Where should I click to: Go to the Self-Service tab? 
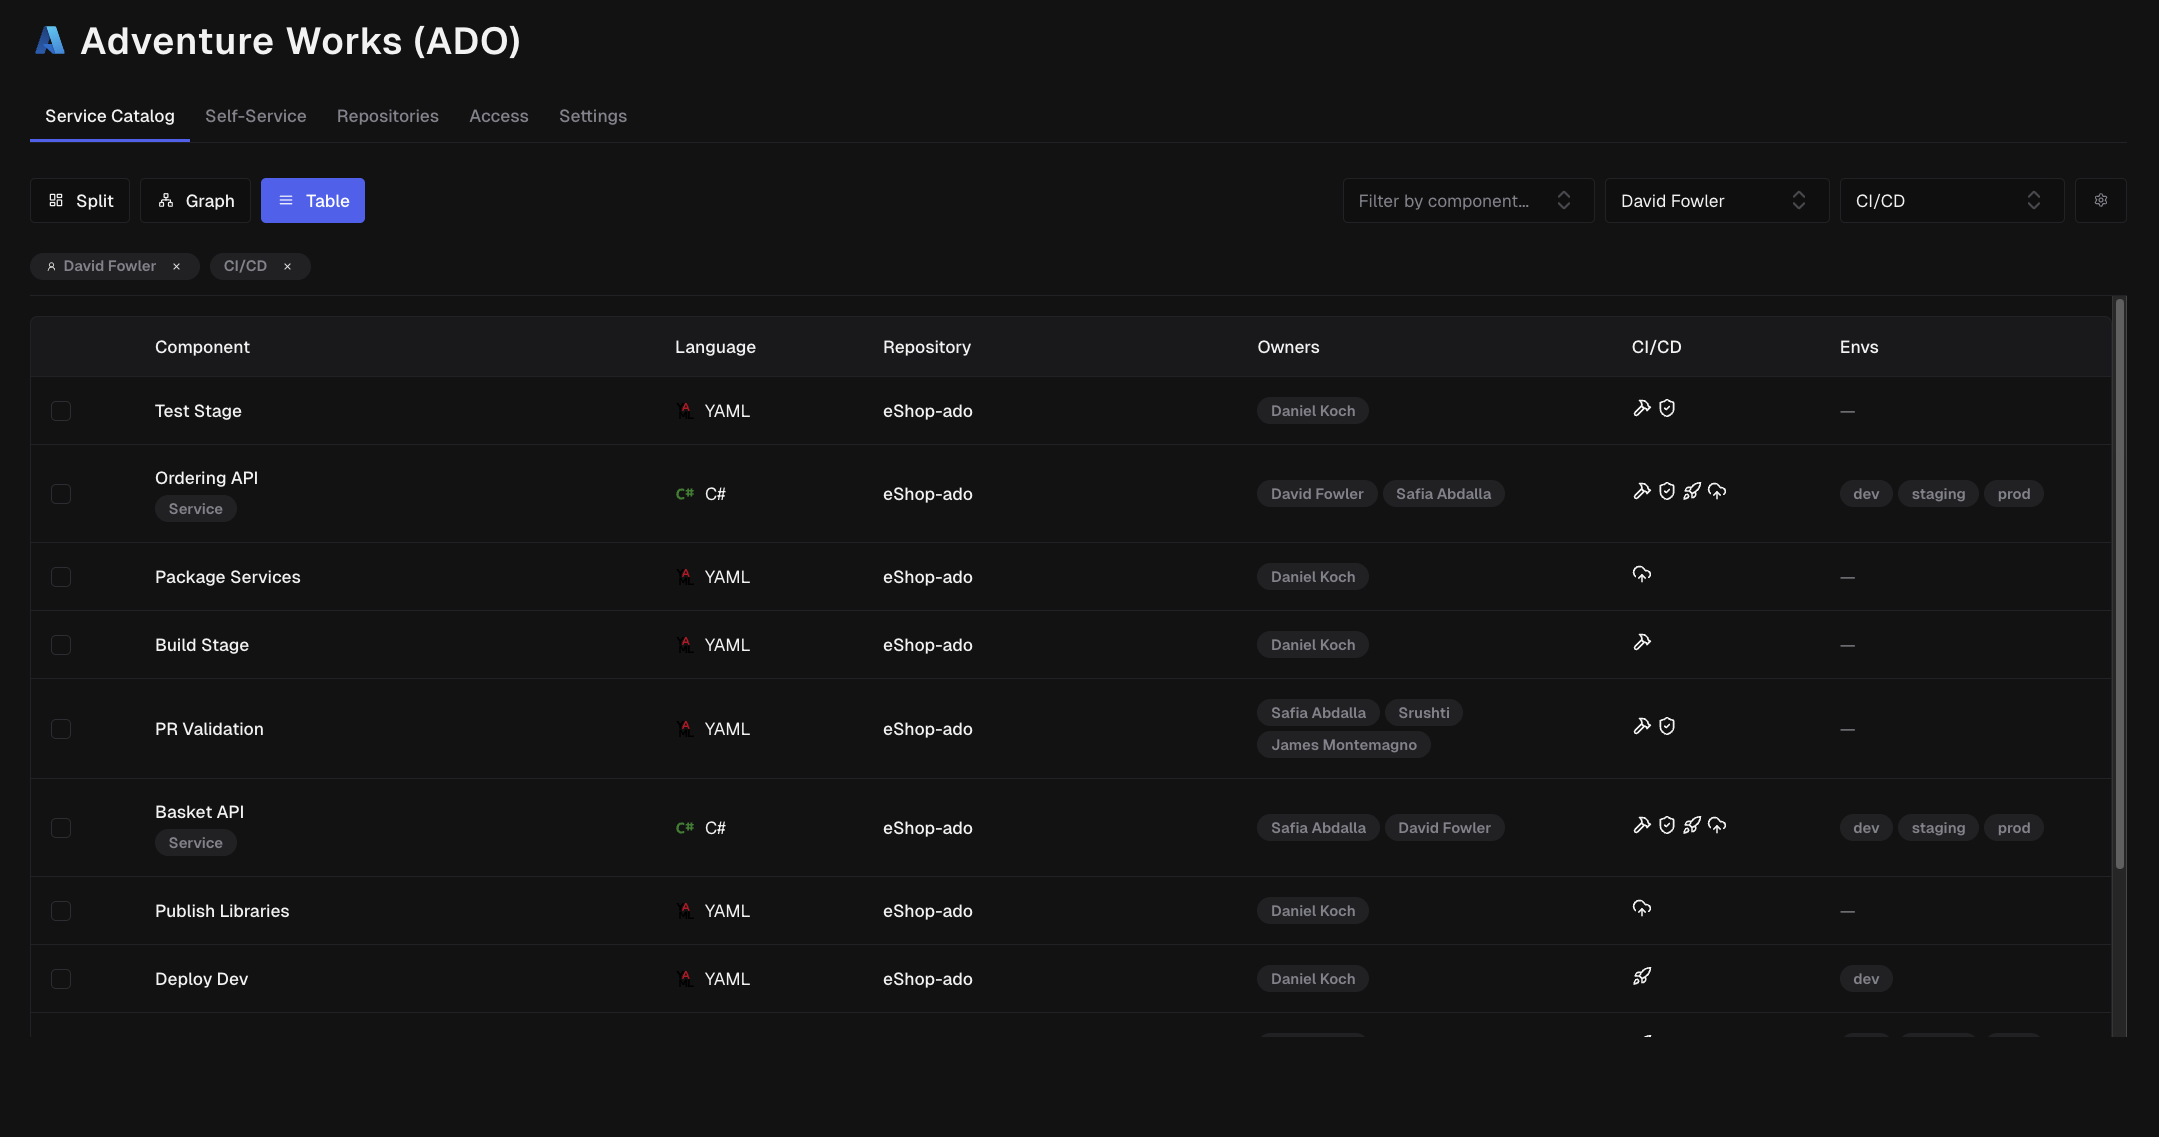pos(255,116)
